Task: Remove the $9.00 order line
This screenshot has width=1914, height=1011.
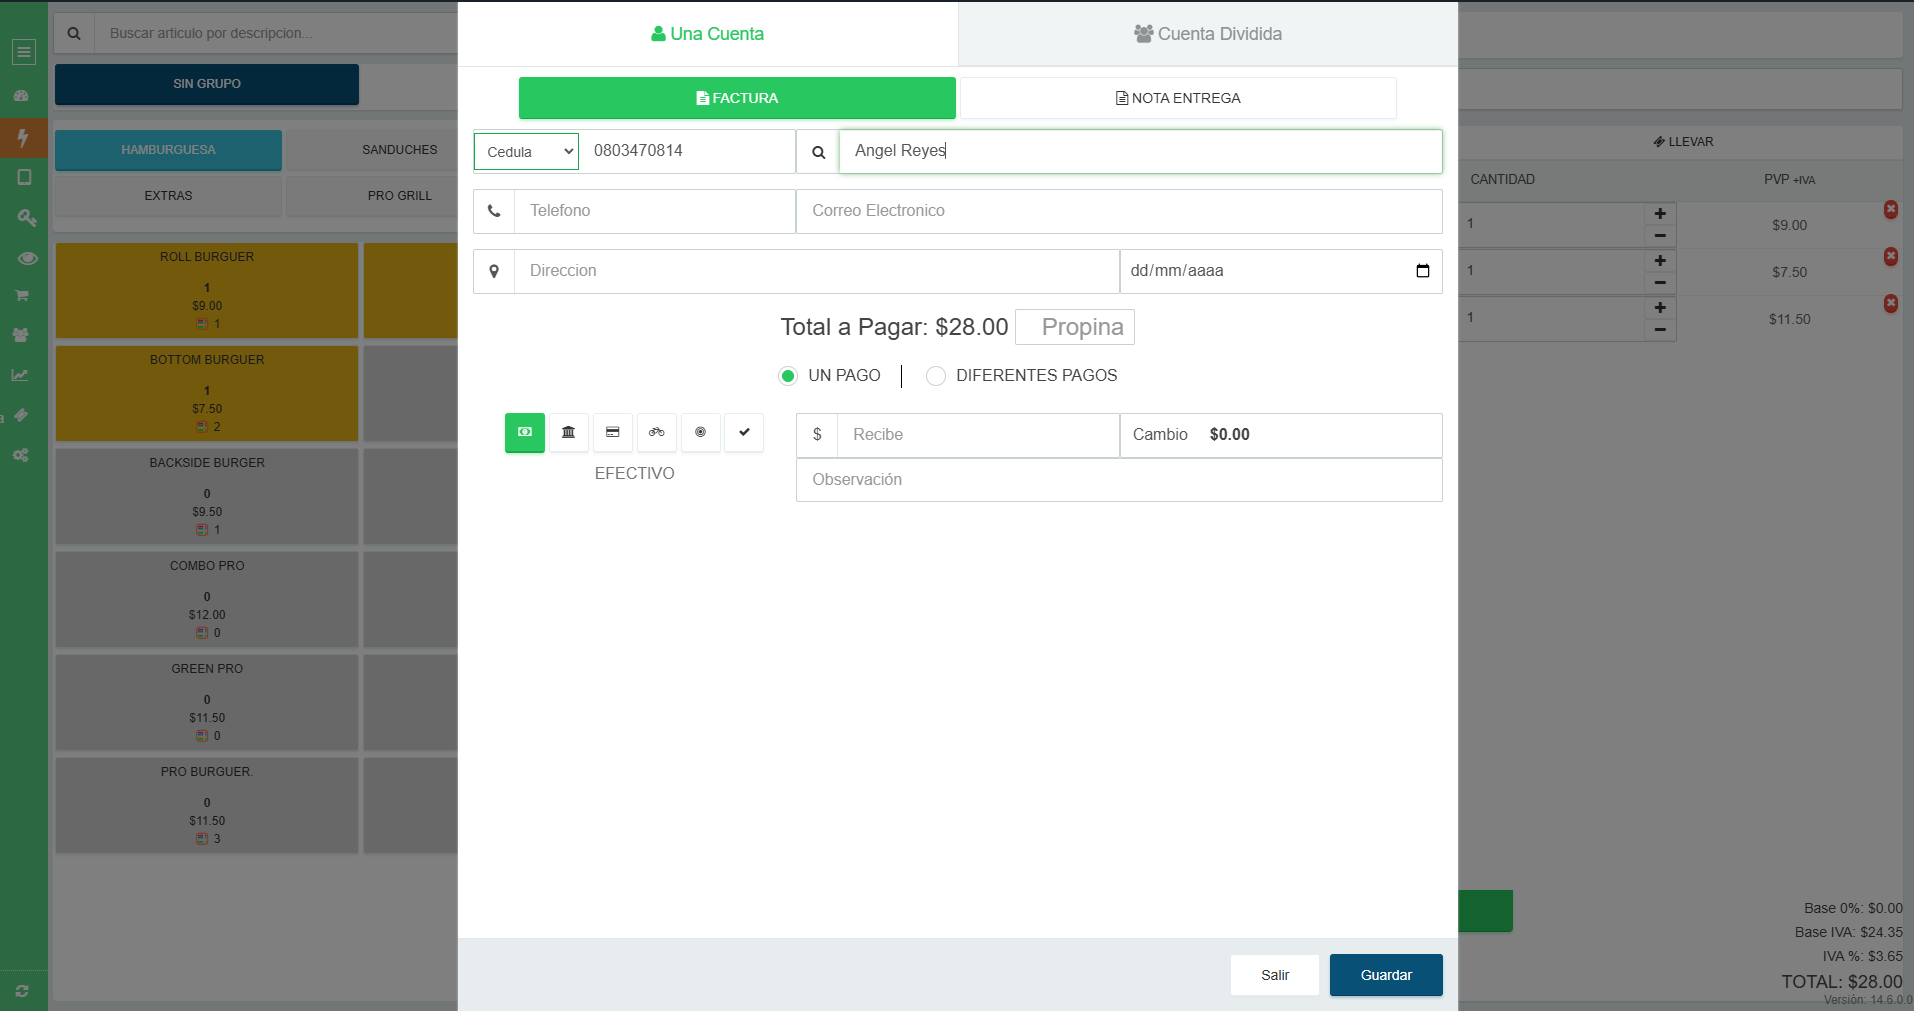Action: click(x=1890, y=209)
